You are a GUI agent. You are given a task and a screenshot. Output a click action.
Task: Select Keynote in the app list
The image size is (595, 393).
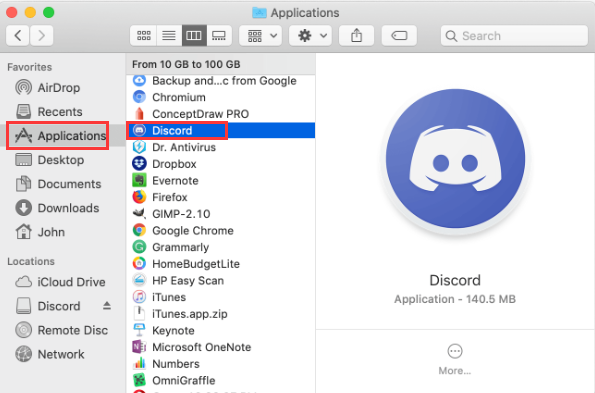(220, 331)
